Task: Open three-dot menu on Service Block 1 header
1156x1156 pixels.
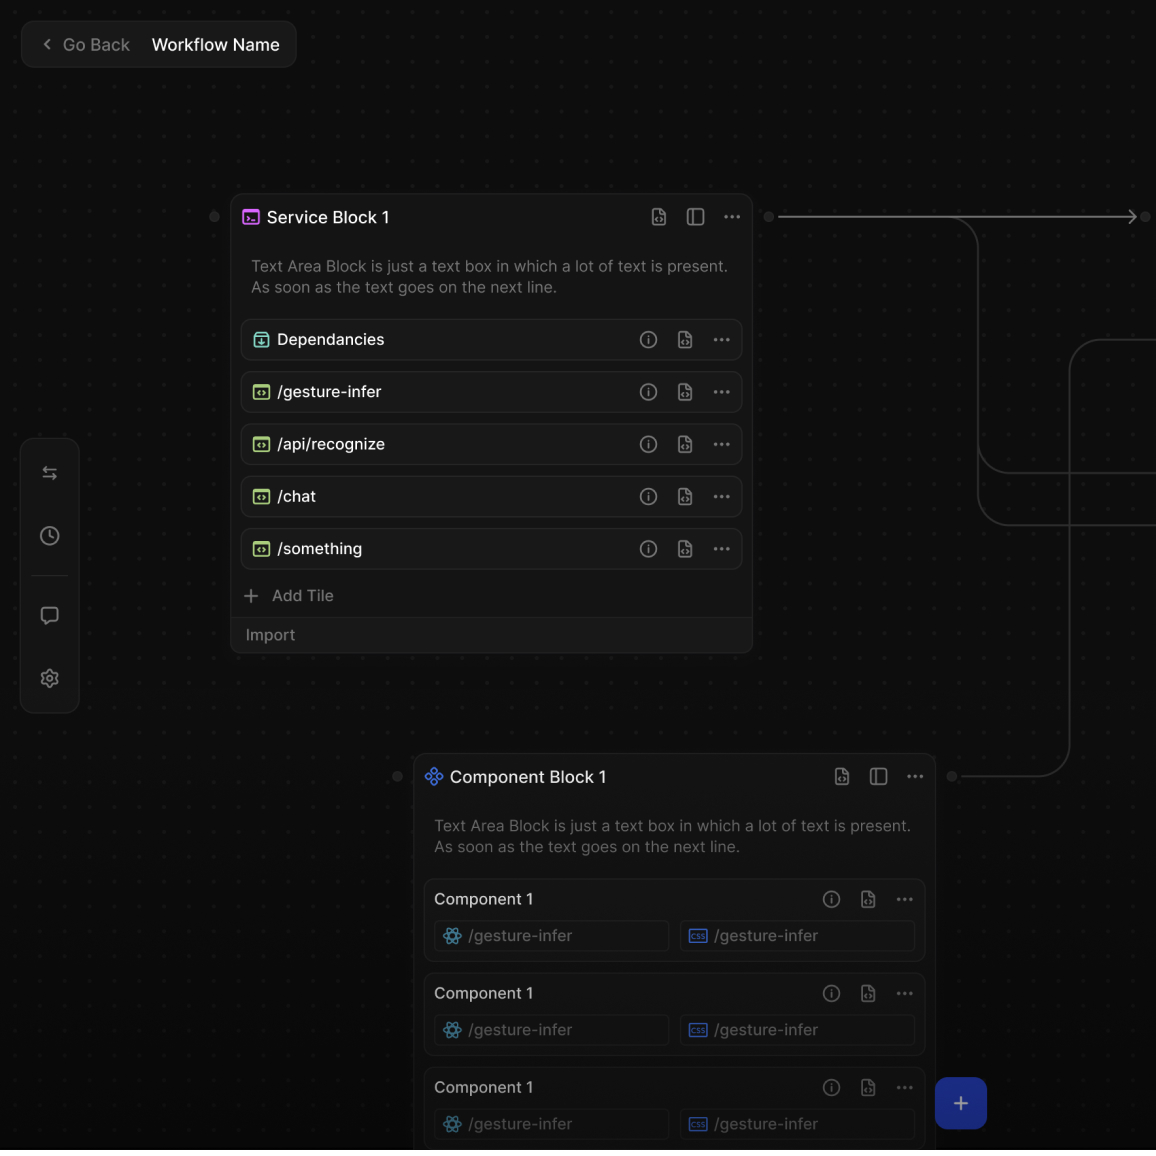Action: (x=732, y=217)
